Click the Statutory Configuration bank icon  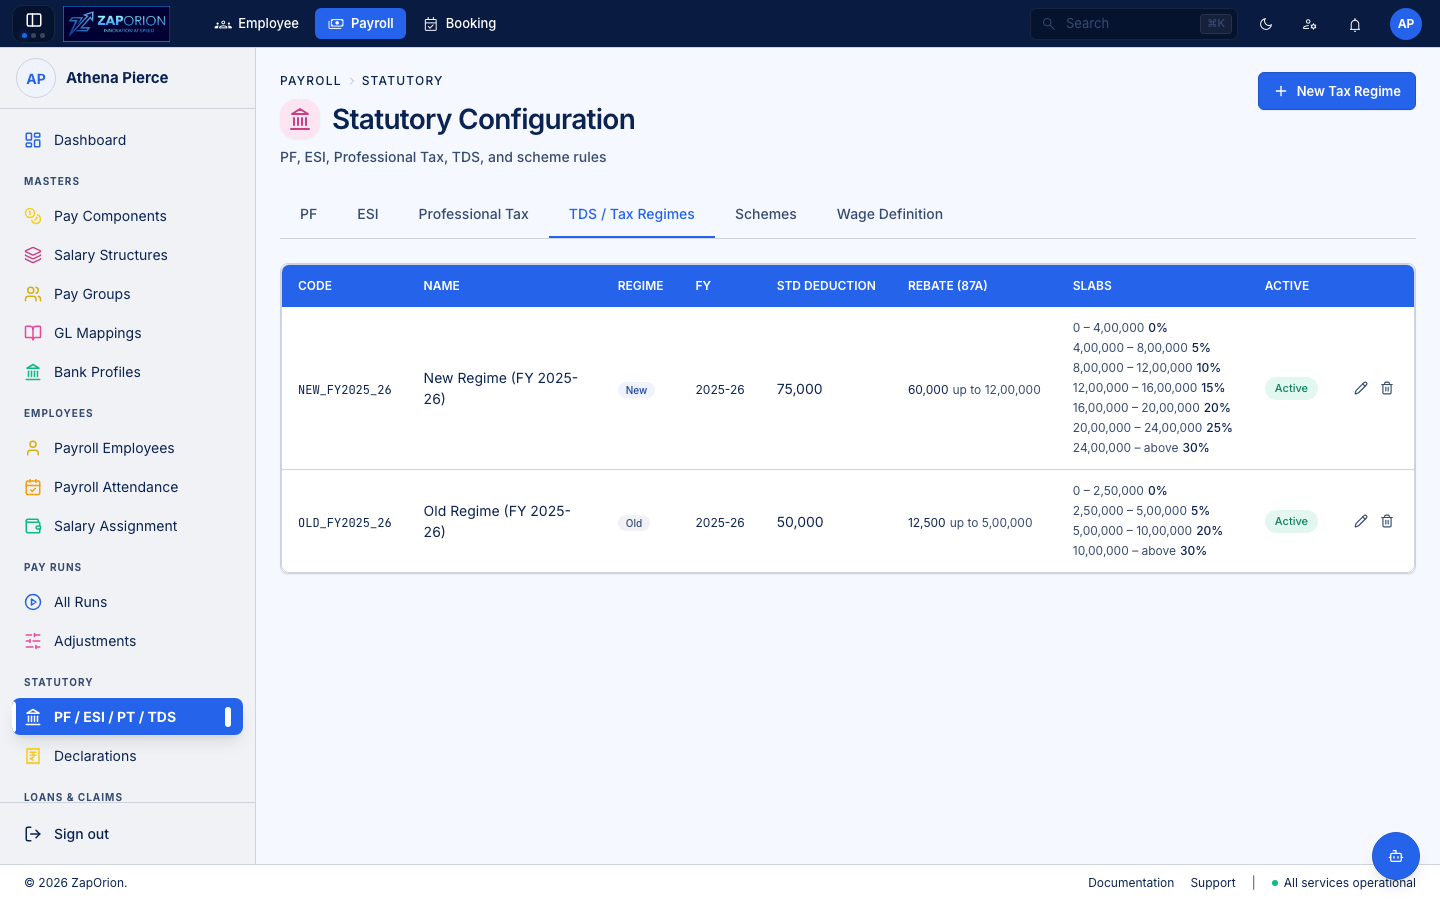pyautogui.click(x=300, y=120)
